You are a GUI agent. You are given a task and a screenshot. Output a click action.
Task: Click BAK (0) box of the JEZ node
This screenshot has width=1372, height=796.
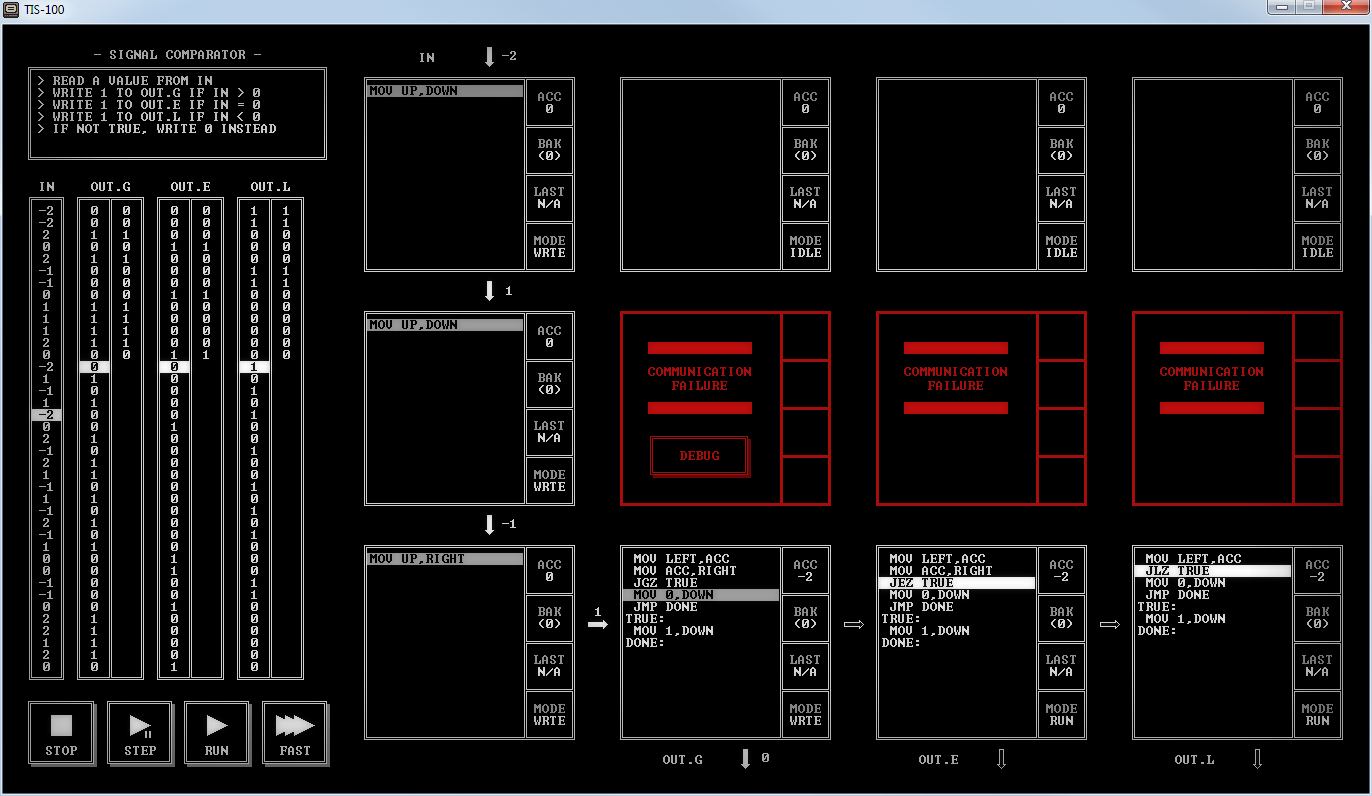point(1061,618)
